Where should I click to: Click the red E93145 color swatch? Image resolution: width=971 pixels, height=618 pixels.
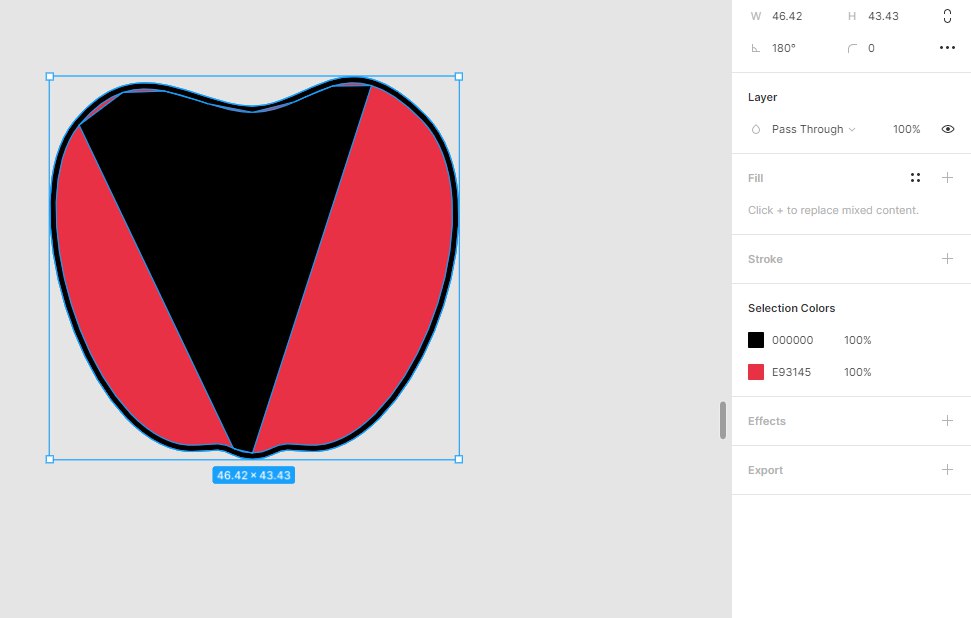[755, 372]
